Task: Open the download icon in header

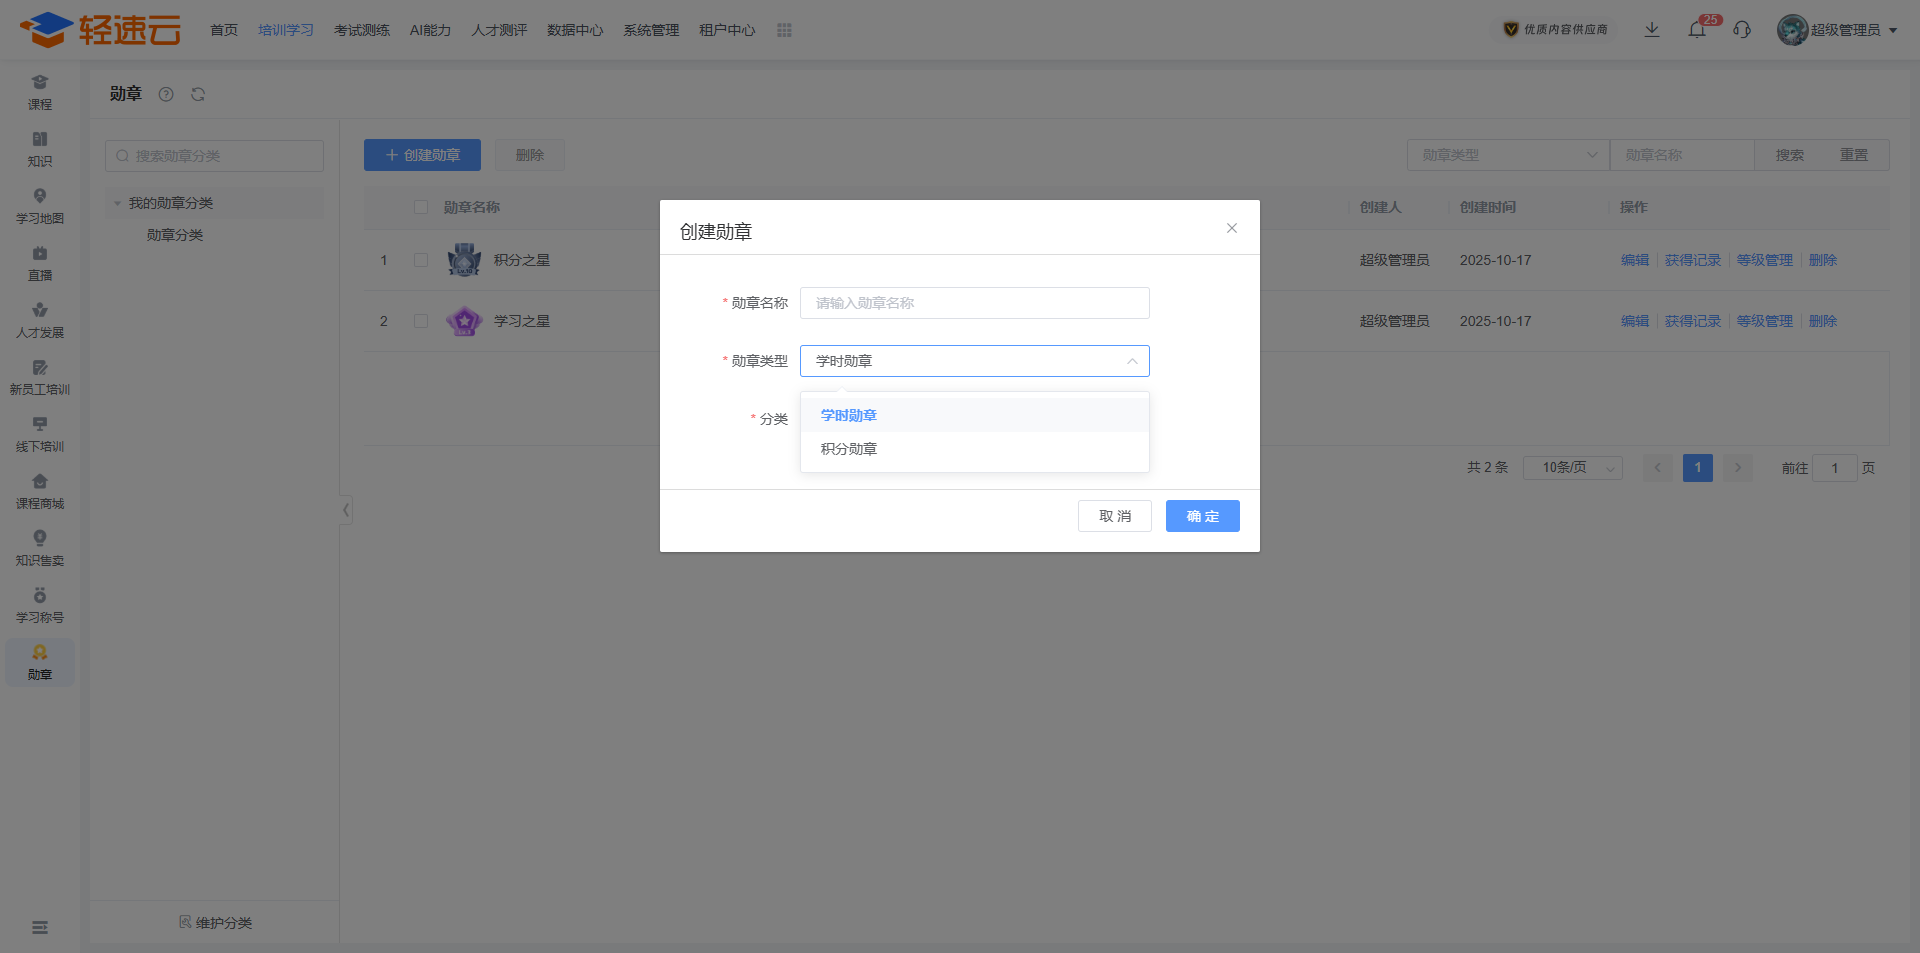Action: pyautogui.click(x=1652, y=30)
